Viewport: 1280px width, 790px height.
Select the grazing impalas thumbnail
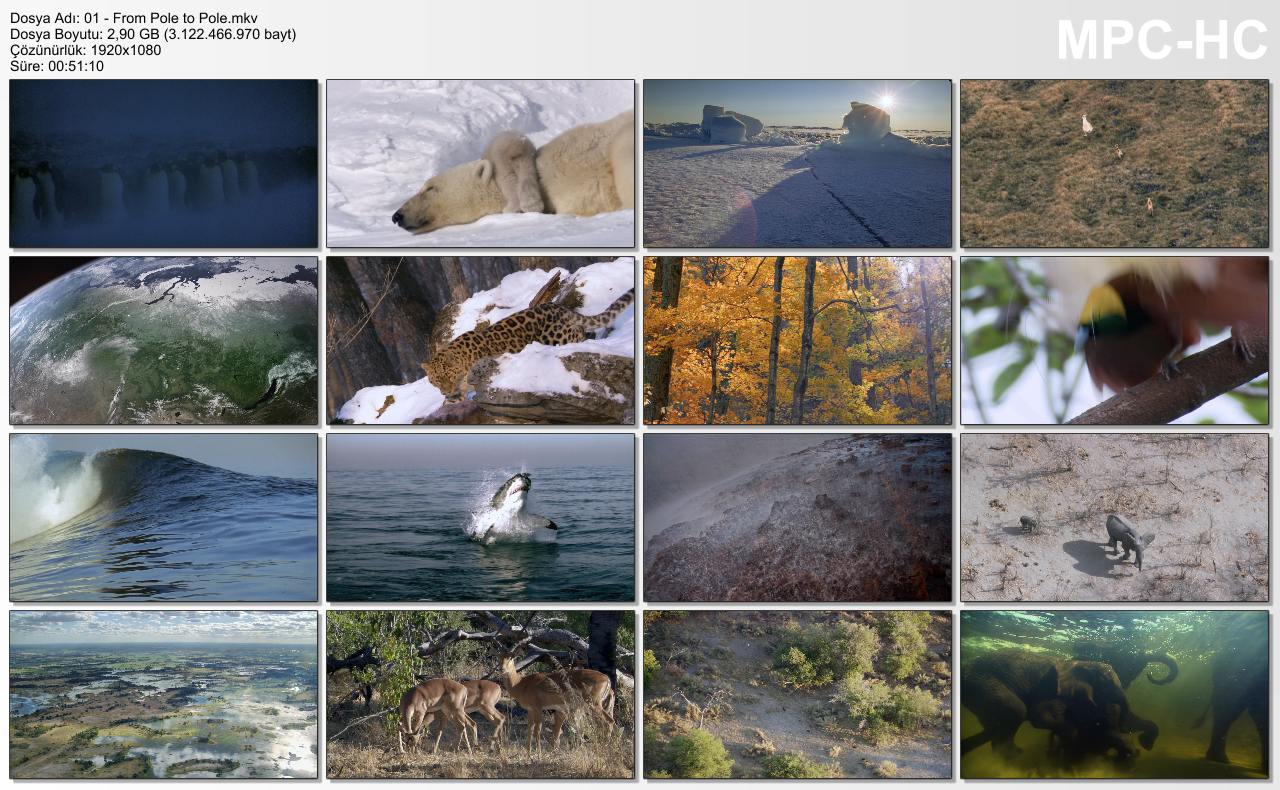pyautogui.click(x=480, y=694)
